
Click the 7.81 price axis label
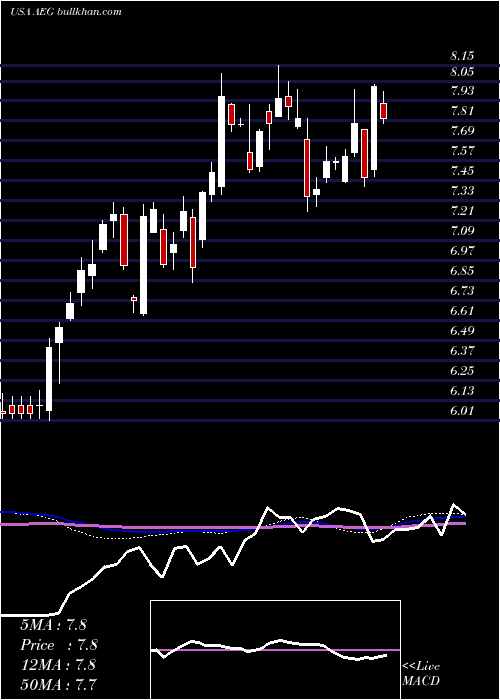point(462,111)
